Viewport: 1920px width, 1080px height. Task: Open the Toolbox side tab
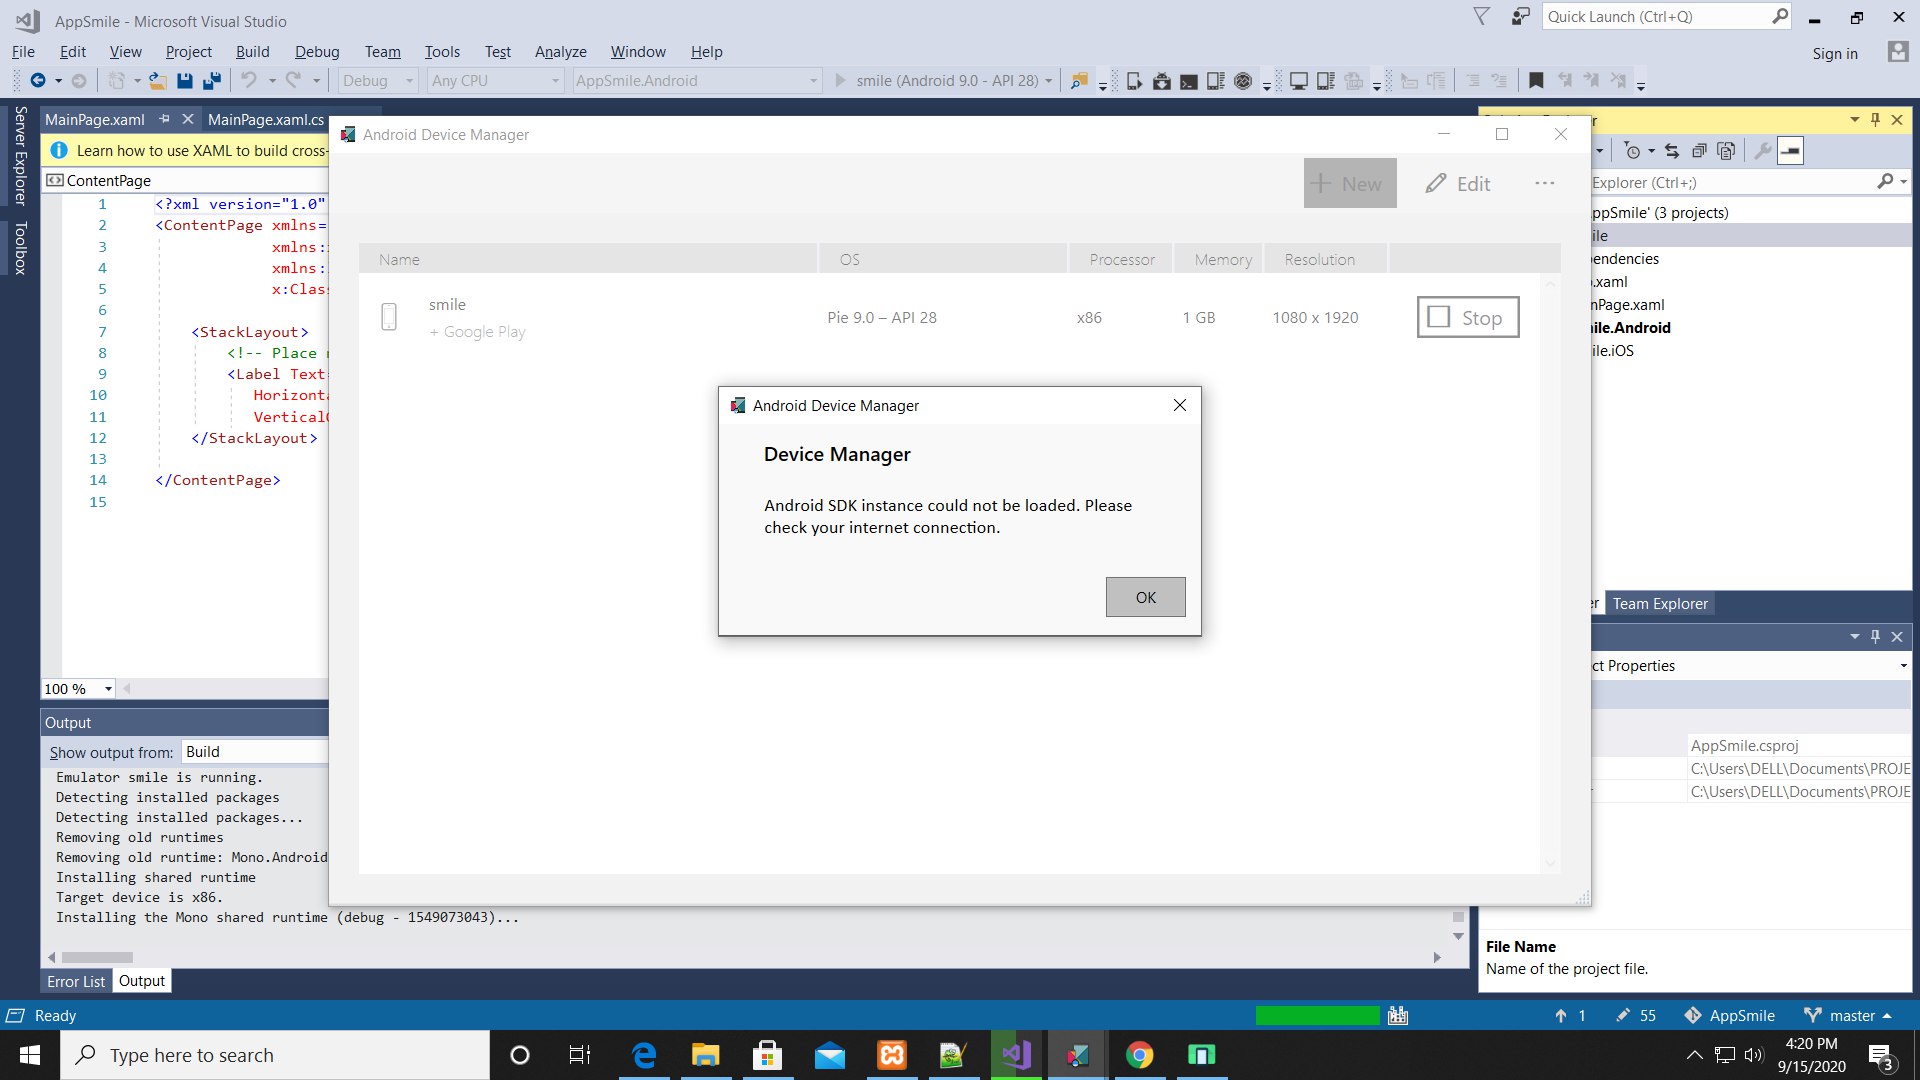click(x=20, y=247)
